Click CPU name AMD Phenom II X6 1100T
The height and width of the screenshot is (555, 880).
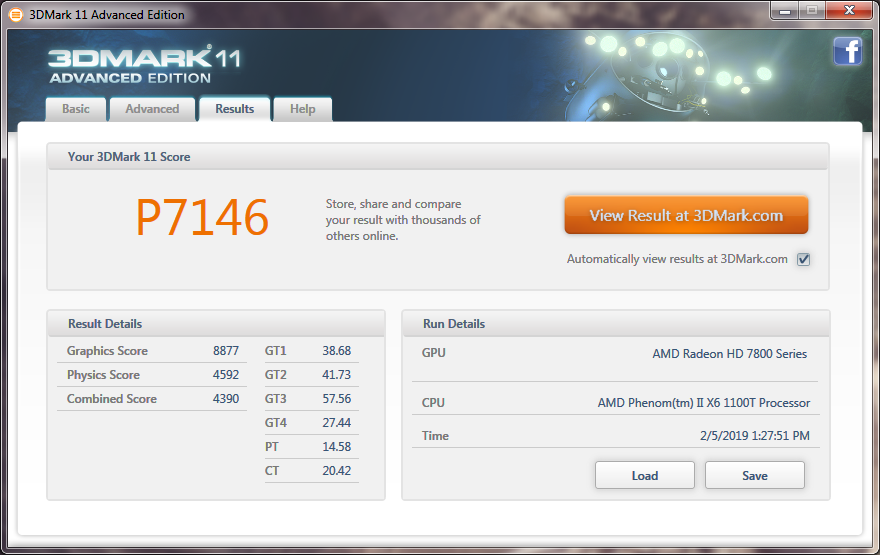click(704, 403)
